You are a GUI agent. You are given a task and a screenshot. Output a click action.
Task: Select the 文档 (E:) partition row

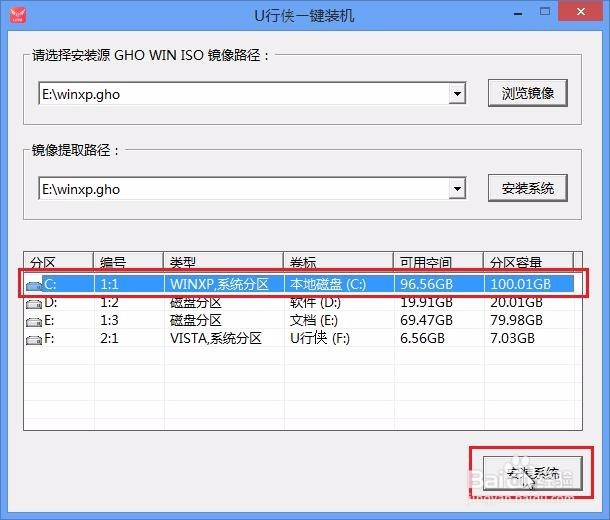[x=299, y=320]
